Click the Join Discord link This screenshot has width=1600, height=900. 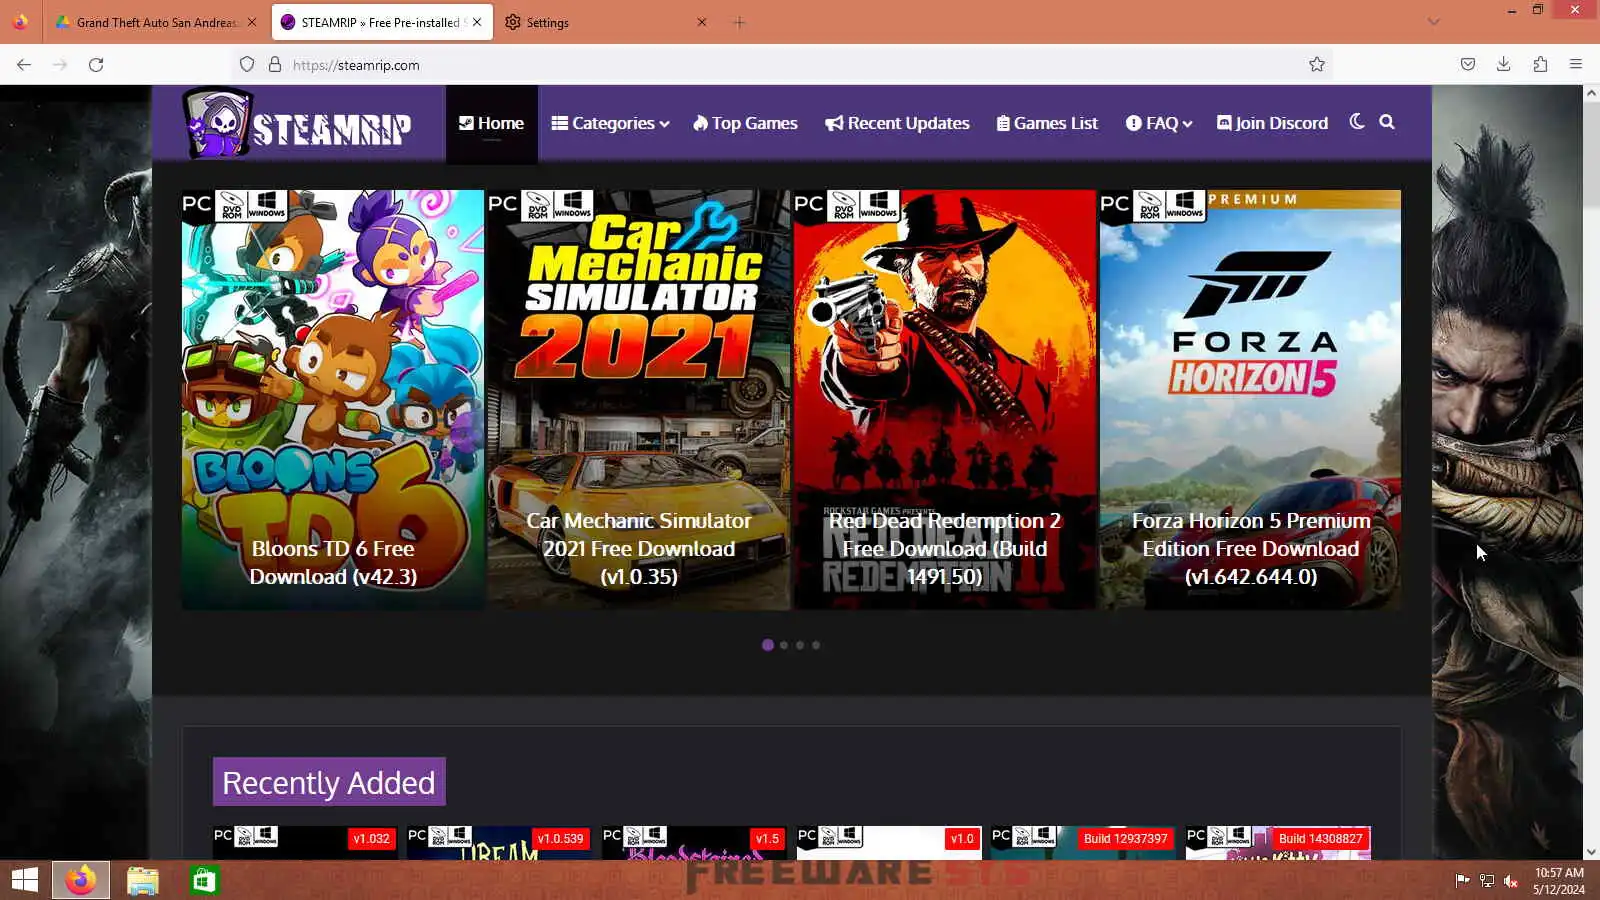(1272, 123)
